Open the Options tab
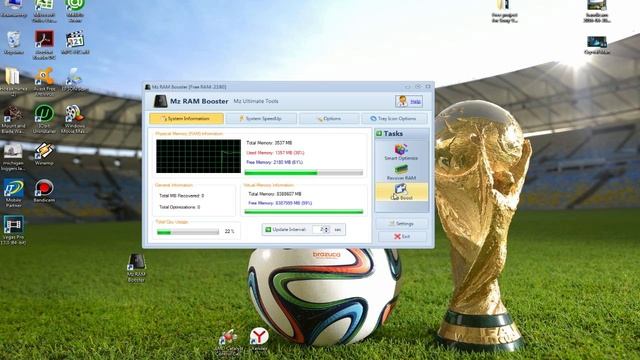 tap(329, 118)
